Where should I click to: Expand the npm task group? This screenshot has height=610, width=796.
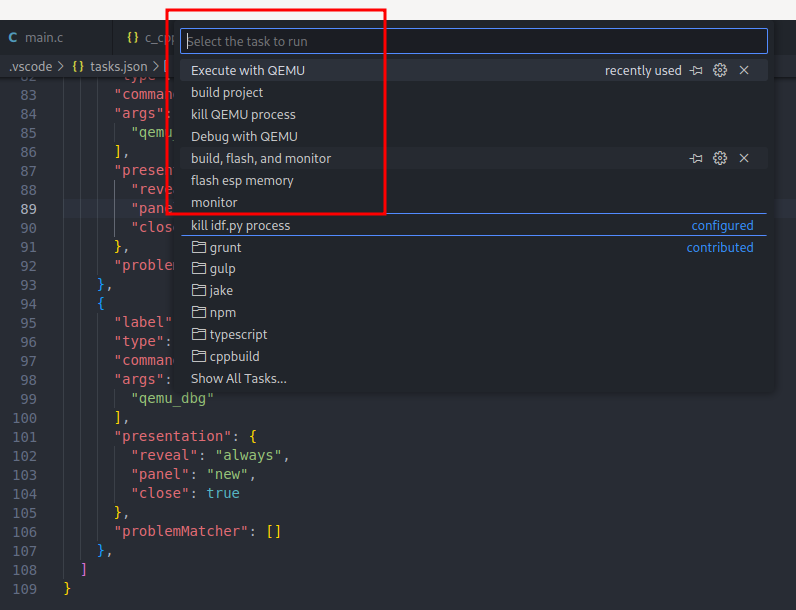pyautogui.click(x=222, y=313)
